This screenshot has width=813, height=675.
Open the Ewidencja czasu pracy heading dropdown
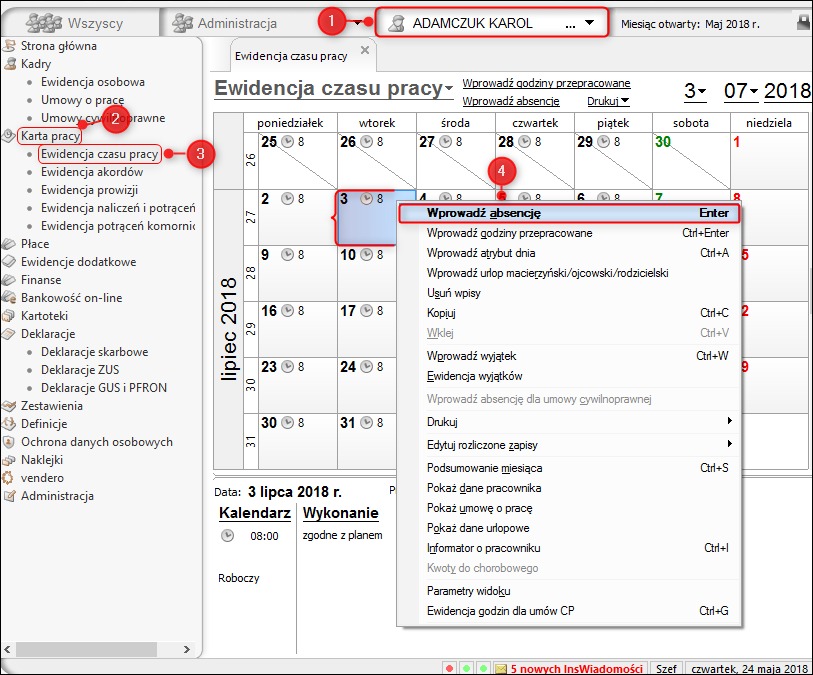[x=449, y=88]
